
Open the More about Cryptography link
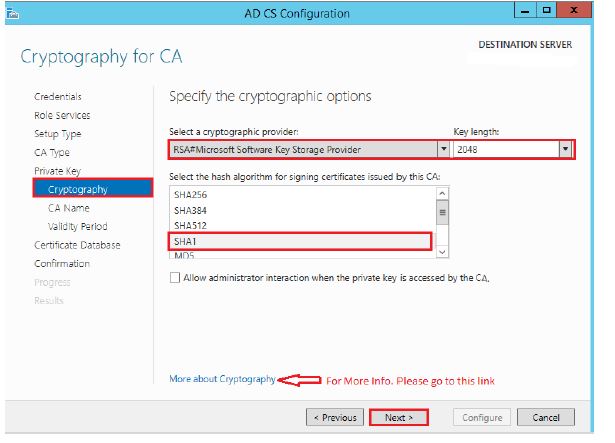coord(222,379)
